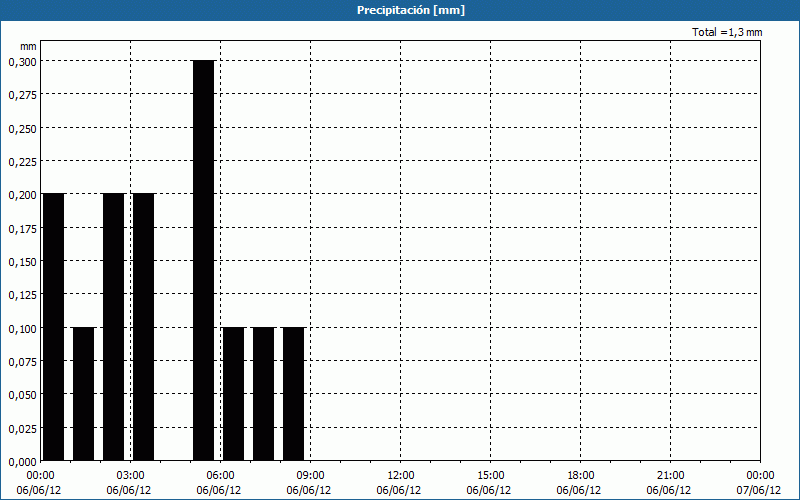Select the 0,200 bar beginning at 03:00
The height and width of the screenshot is (500, 800).
click(143, 327)
